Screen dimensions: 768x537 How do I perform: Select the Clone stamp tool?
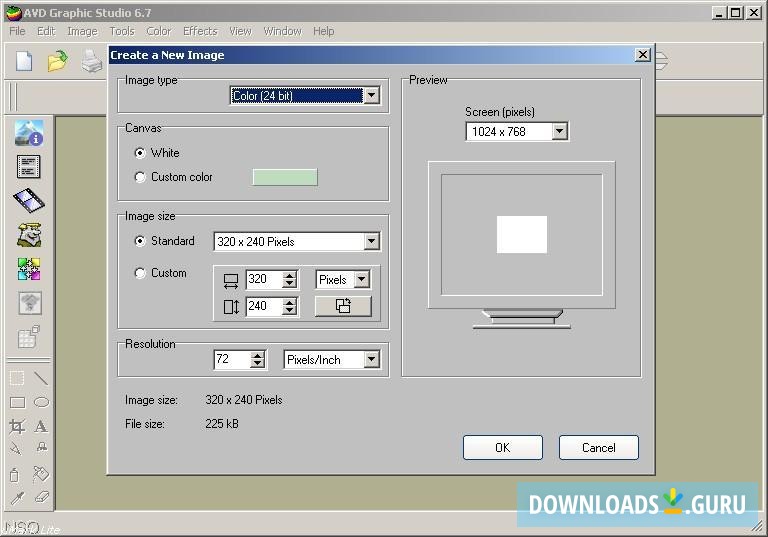[x=42, y=447]
